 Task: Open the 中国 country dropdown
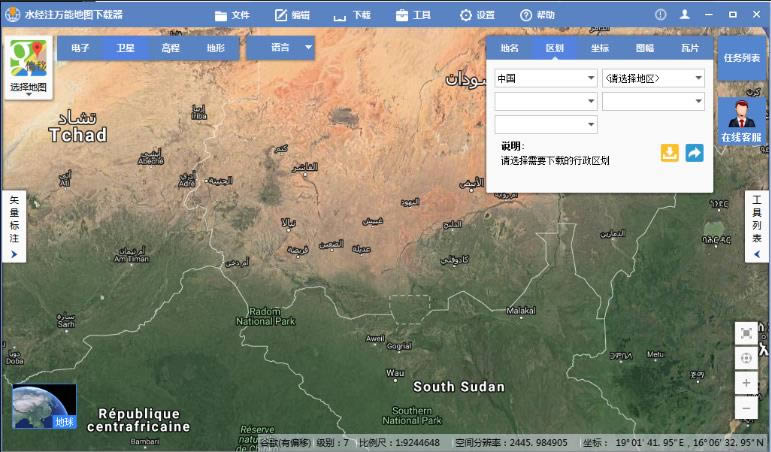point(545,78)
